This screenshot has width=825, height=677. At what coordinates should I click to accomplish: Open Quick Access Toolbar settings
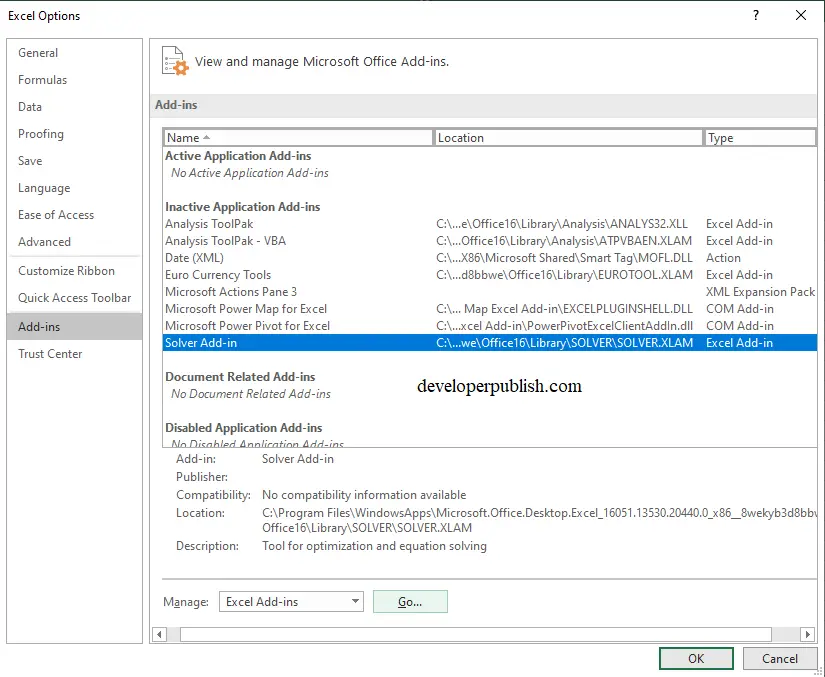pyautogui.click(x=75, y=298)
